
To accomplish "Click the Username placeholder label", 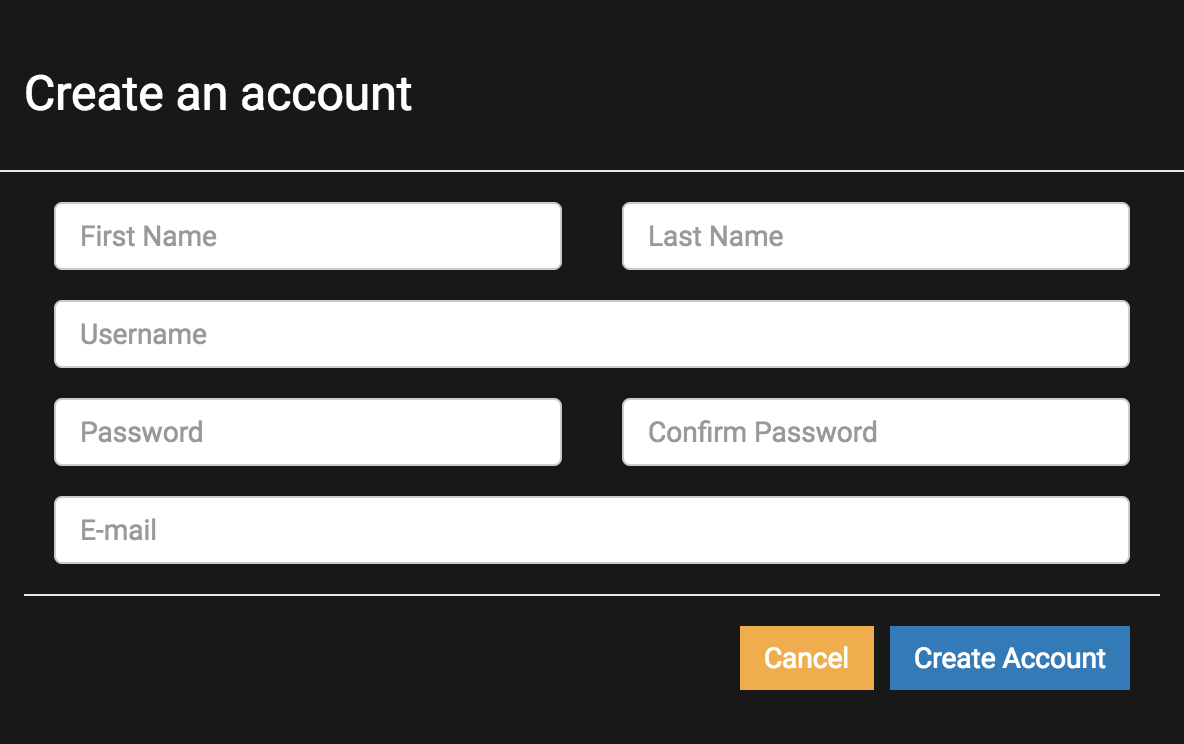I will [x=143, y=335].
